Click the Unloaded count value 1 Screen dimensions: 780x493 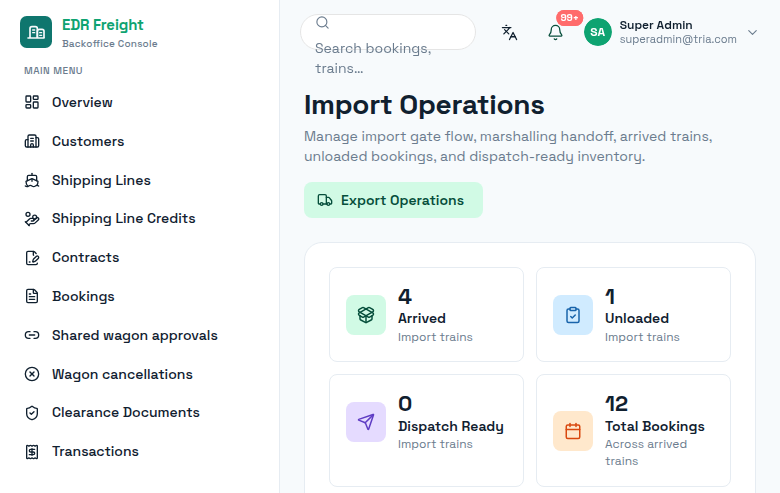click(610, 296)
